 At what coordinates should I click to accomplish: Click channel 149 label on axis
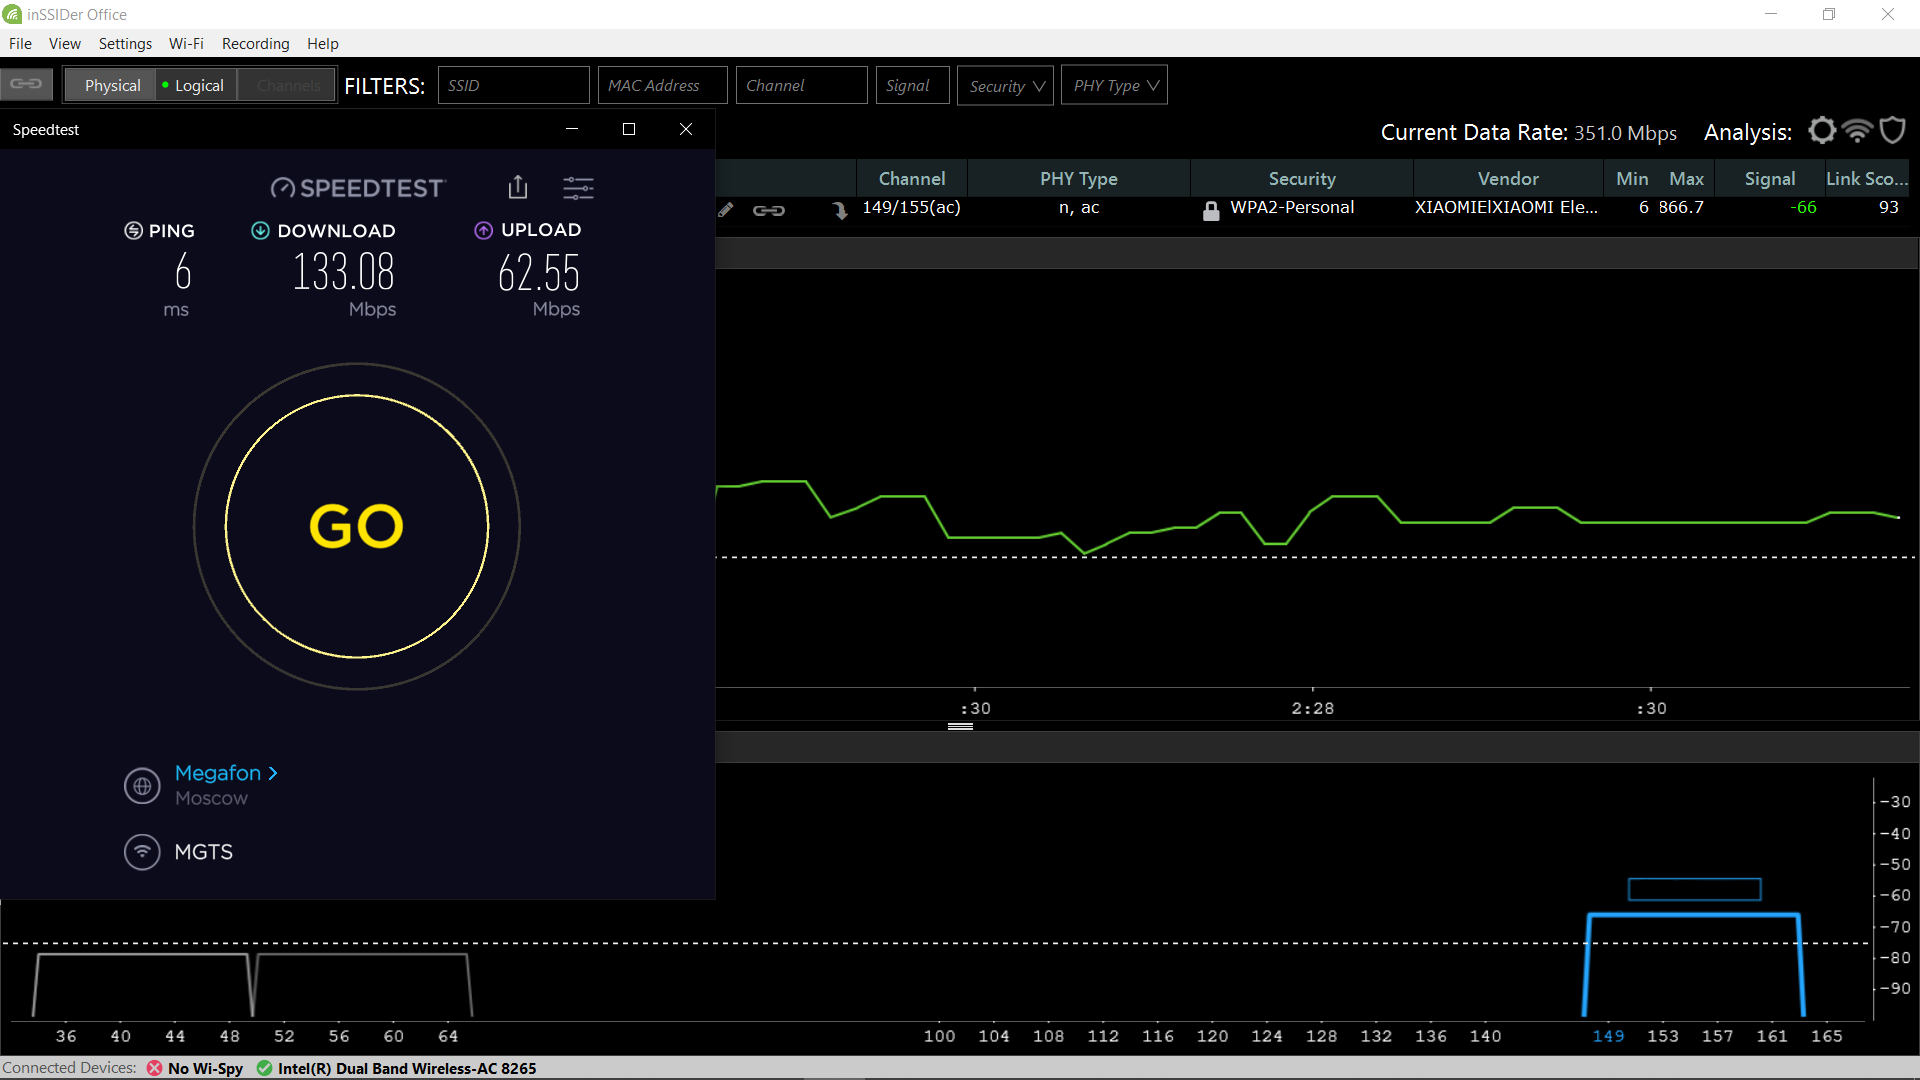(x=1608, y=1036)
